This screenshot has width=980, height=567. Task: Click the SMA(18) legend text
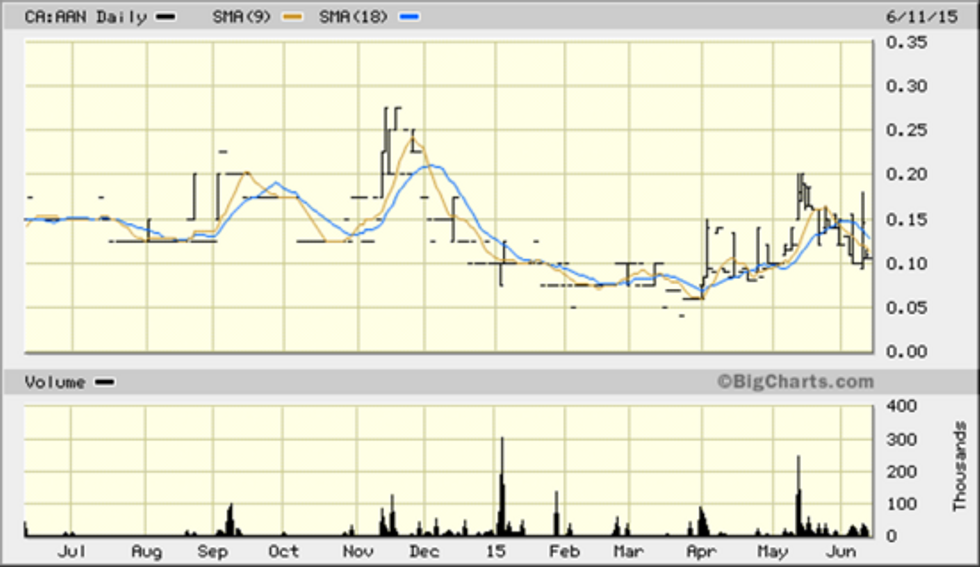(354, 17)
